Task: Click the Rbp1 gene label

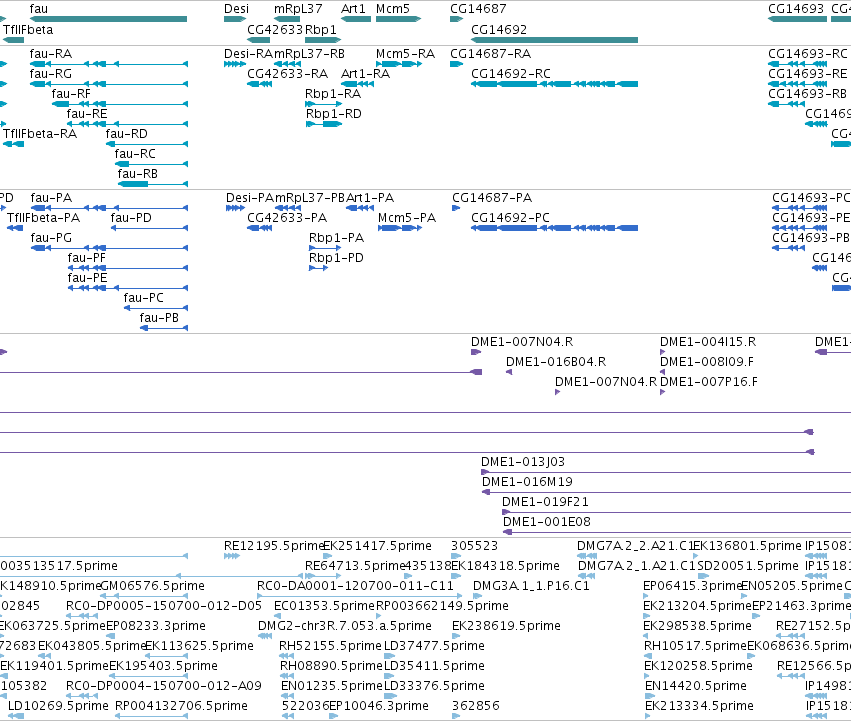Action: pyautogui.click(x=321, y=29)
